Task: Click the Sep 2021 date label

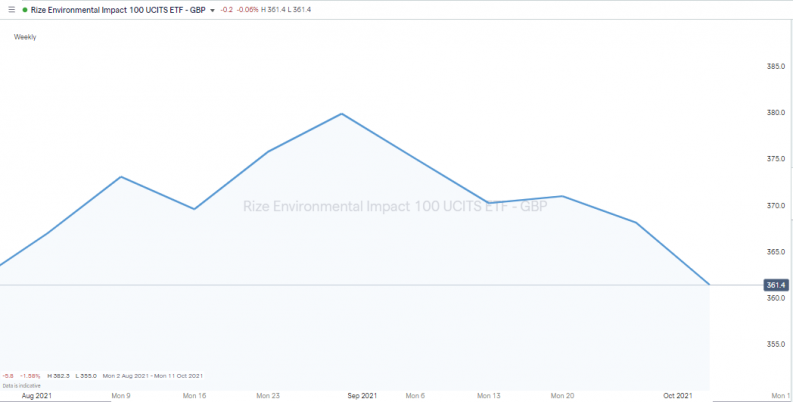Action: [361, 396]
